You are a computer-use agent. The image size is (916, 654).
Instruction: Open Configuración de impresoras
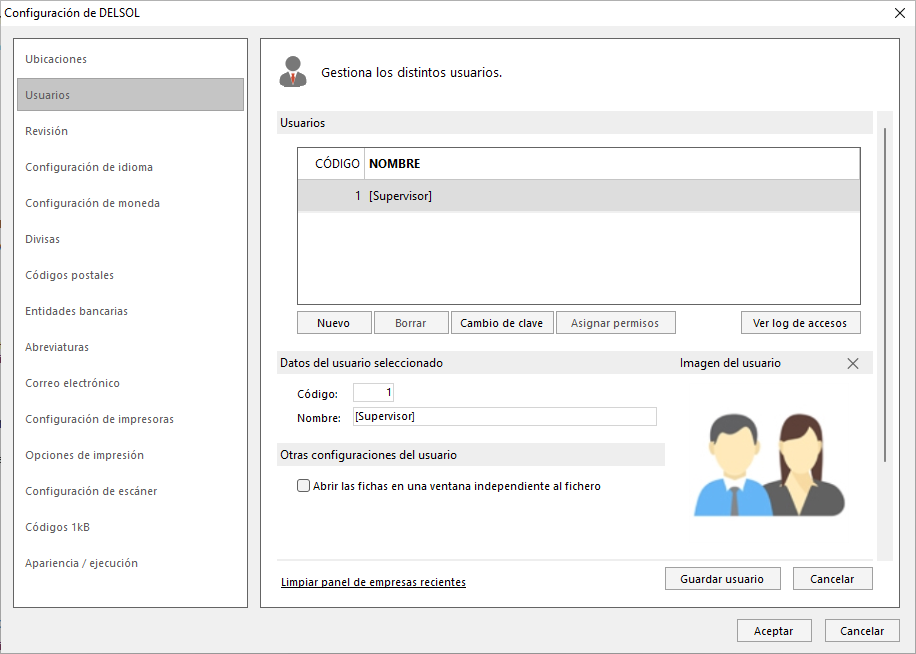99,419
